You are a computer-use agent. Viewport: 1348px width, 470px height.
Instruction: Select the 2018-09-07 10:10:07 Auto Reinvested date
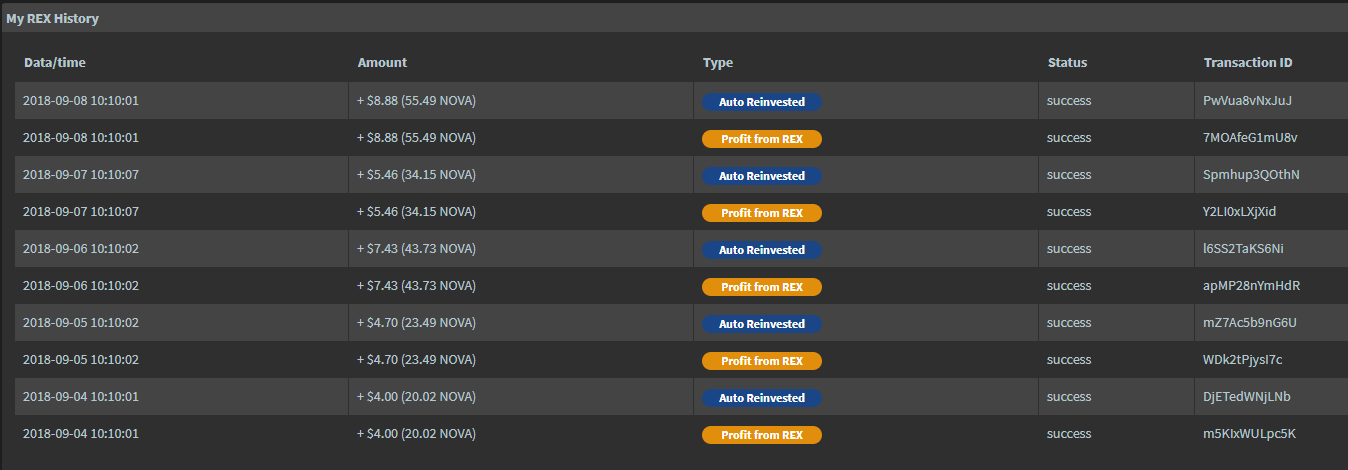pos(81,175)
